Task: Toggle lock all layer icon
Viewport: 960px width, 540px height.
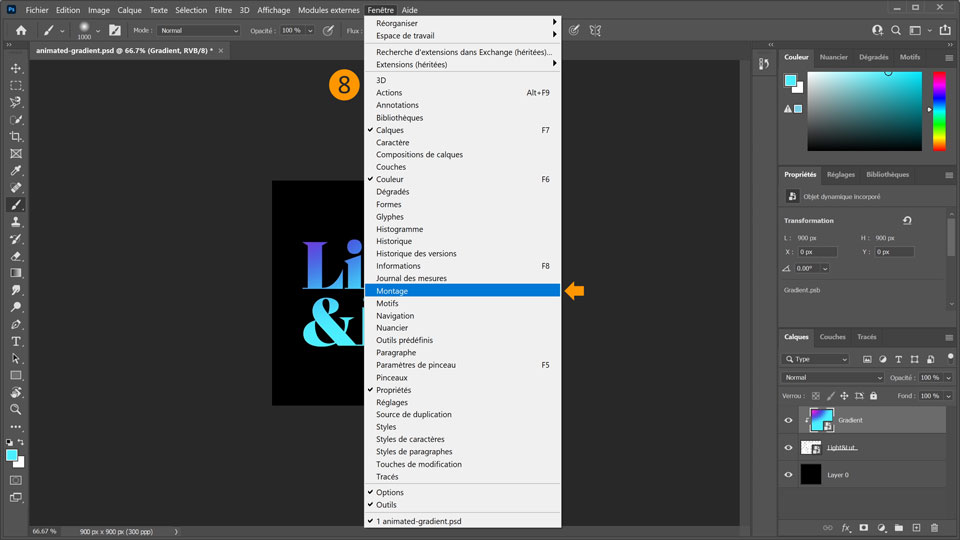Action: 874,396
